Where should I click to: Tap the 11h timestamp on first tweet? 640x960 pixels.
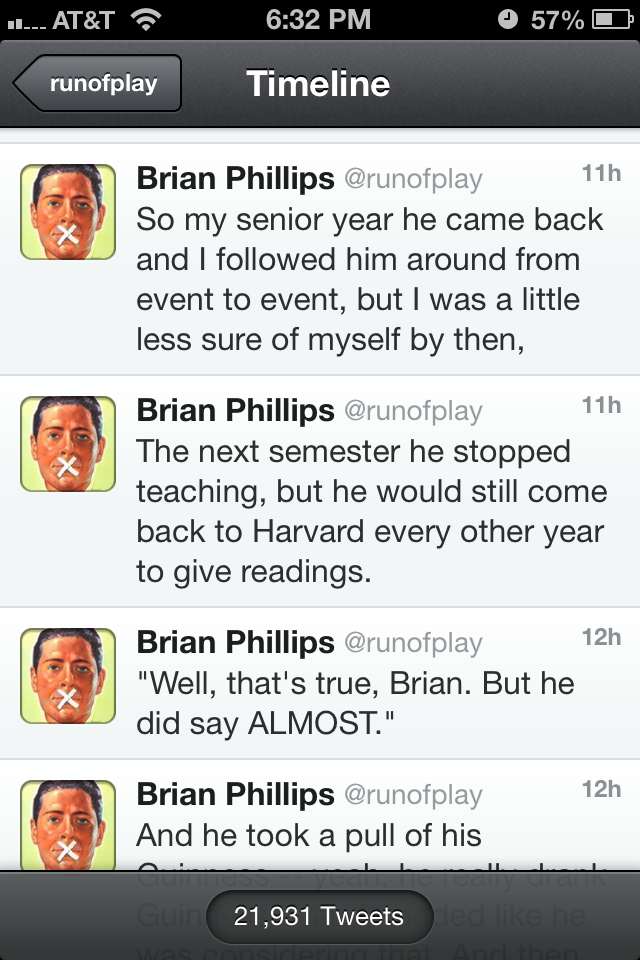601,173
